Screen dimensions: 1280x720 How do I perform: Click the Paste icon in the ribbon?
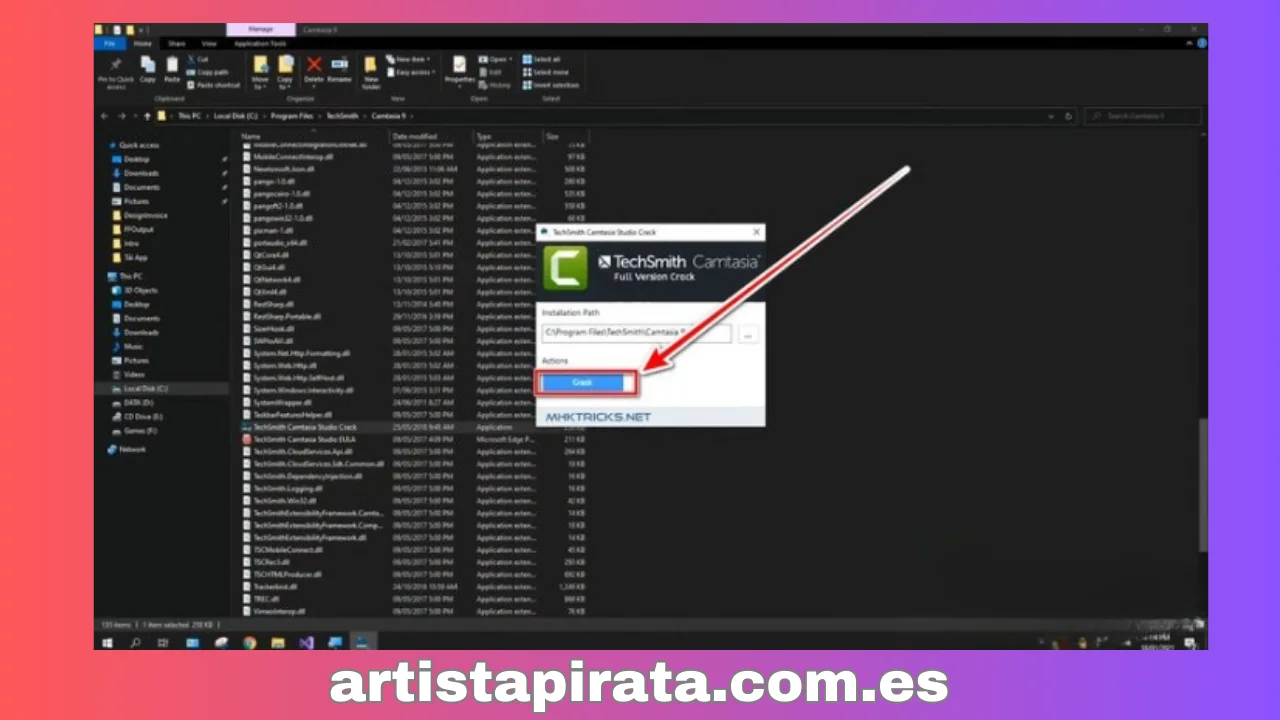173,65
